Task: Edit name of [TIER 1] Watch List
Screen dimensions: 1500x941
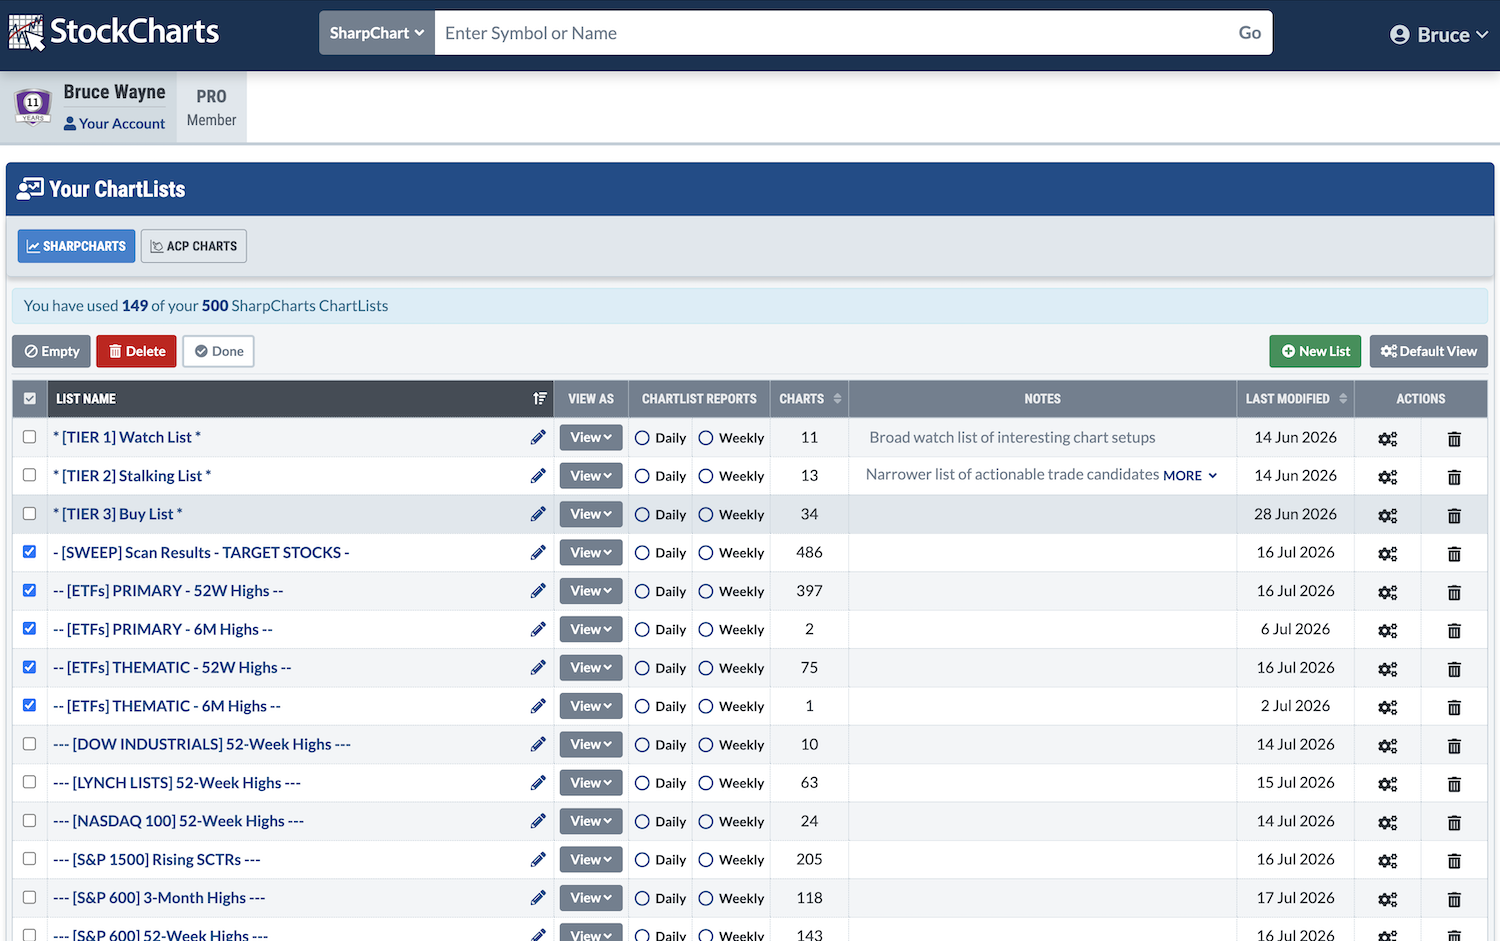Action: [538, 437]
